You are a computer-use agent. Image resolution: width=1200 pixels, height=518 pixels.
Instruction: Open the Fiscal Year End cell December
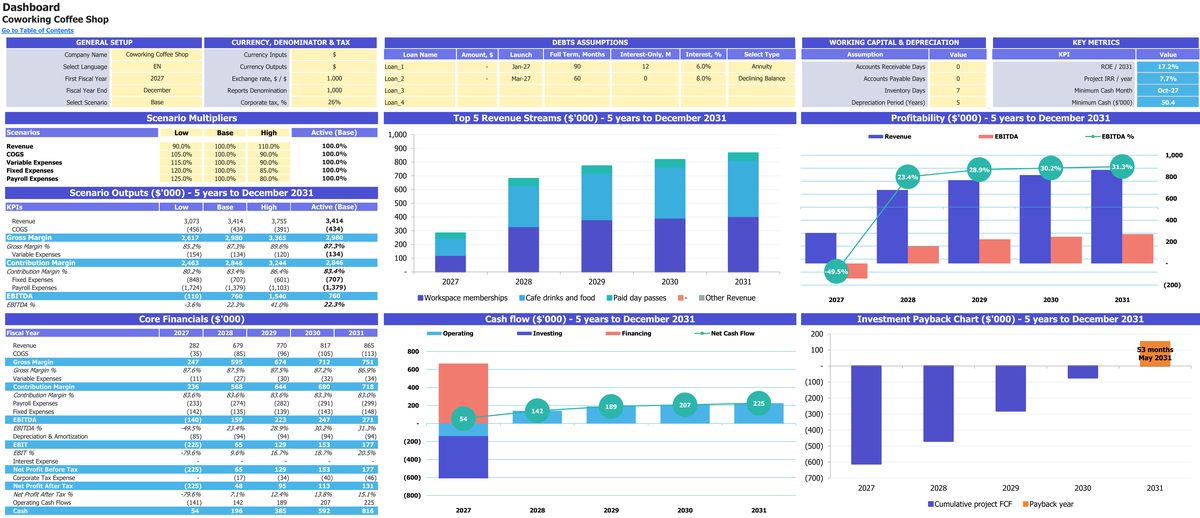155,90
